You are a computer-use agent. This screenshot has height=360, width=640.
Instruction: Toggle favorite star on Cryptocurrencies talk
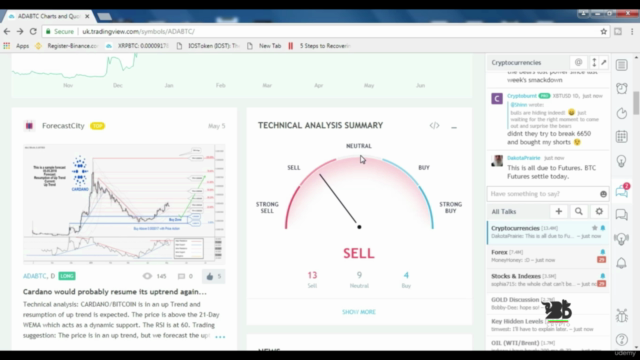pyautogui.click(x=595, y=228)
